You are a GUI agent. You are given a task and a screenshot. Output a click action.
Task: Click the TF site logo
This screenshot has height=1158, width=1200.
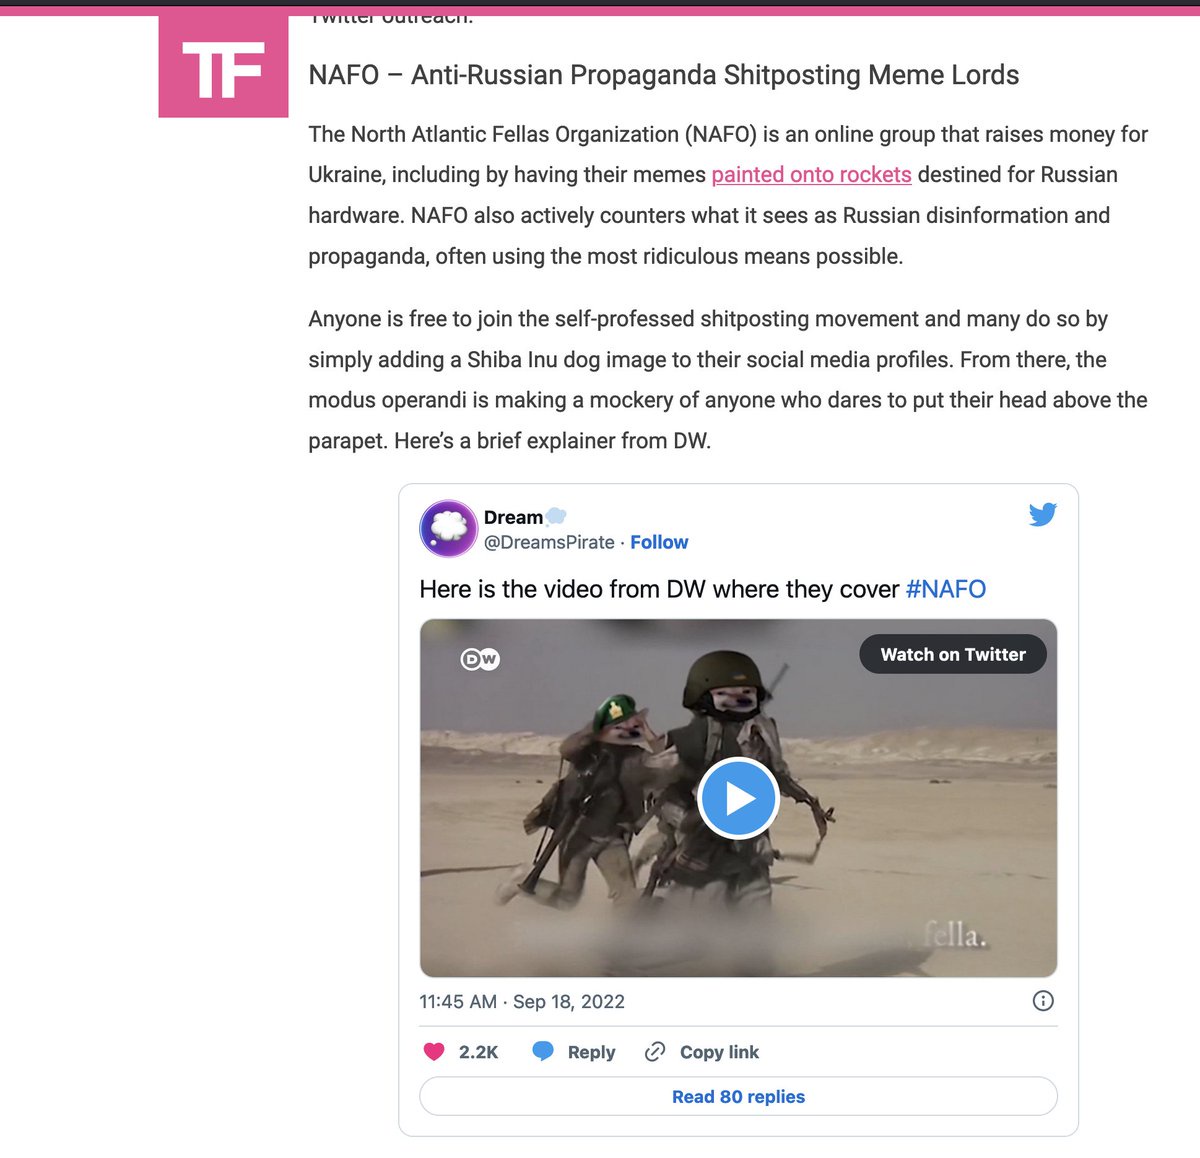click(223, 67)
